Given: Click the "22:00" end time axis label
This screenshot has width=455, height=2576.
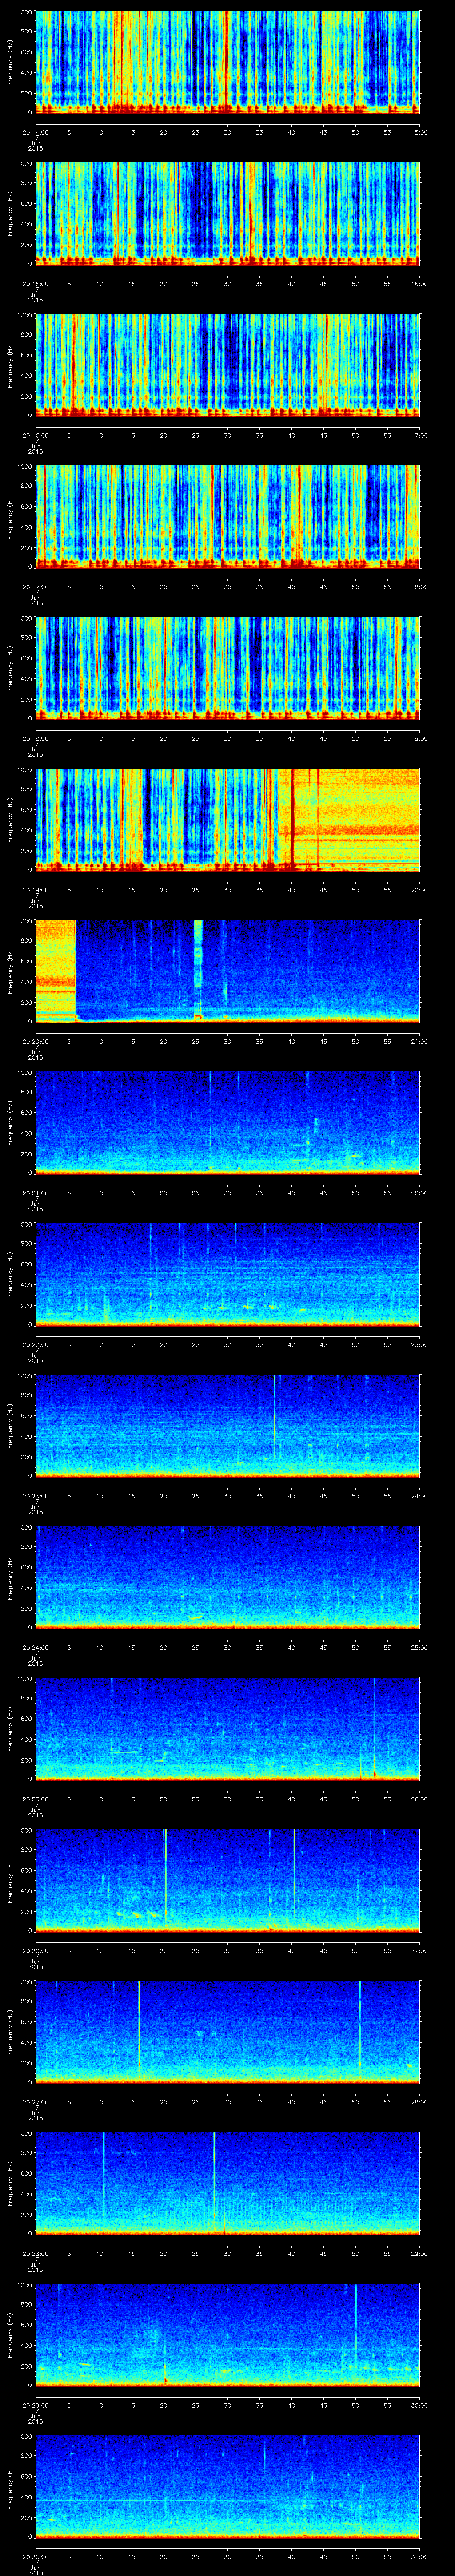Looking at the screenshot, I should pos(419,1193).
